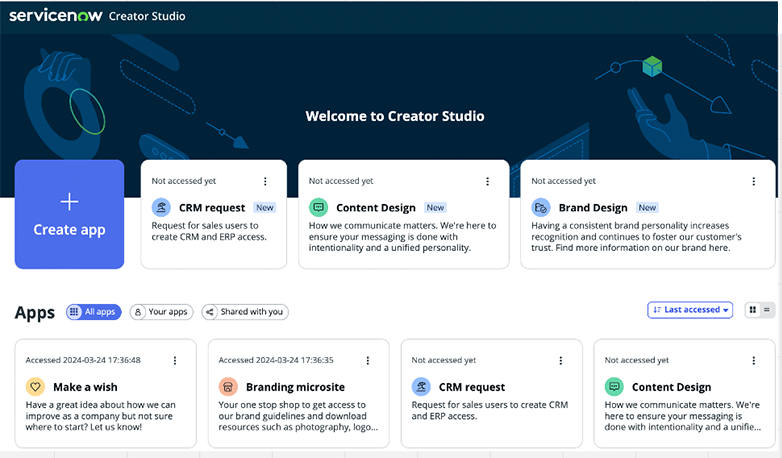Open options menu for Brand Design card
The height and width of the screenshot is (458, 782).
coord(754,181)
